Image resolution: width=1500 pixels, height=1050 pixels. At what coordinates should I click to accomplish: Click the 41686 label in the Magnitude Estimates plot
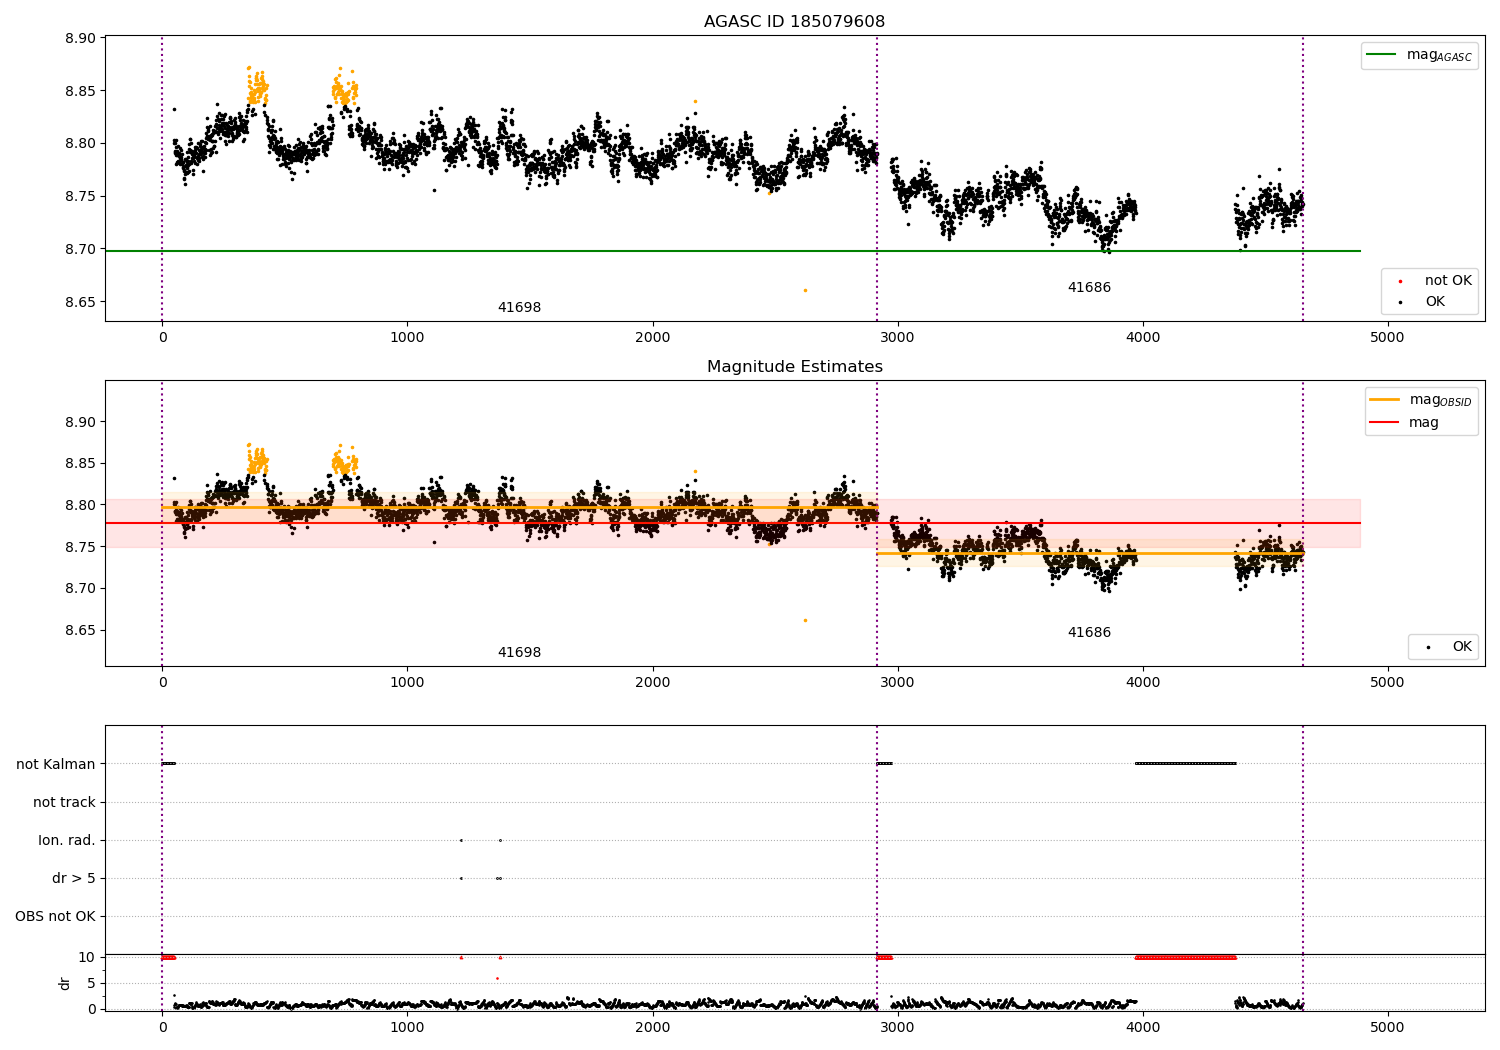click(x=1089, y=633)
